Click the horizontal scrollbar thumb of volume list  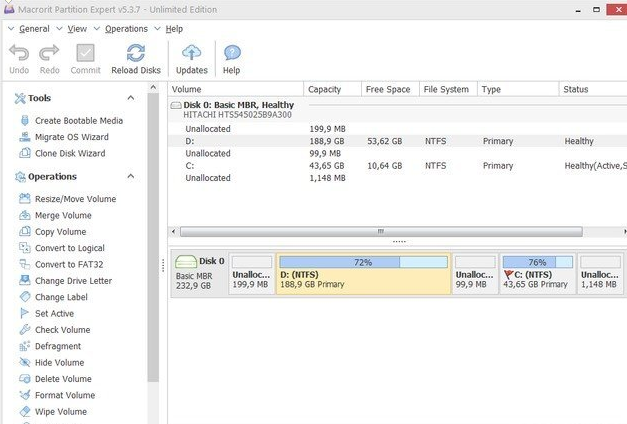tap(381, 232)
